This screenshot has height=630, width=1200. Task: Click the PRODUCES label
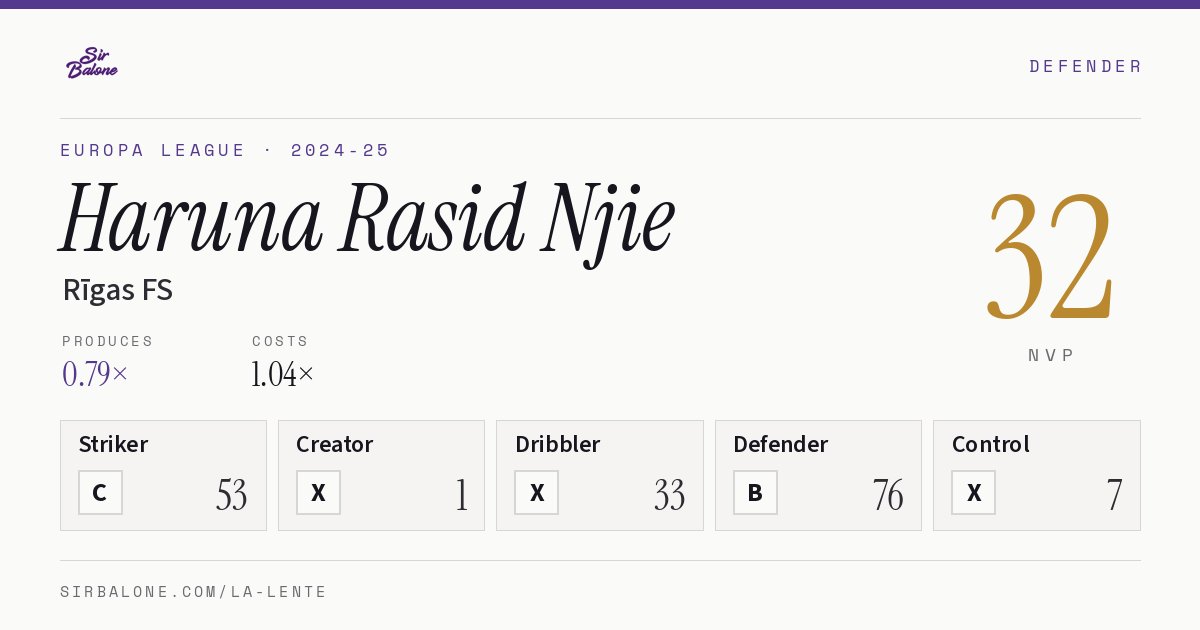pos(108,341)
